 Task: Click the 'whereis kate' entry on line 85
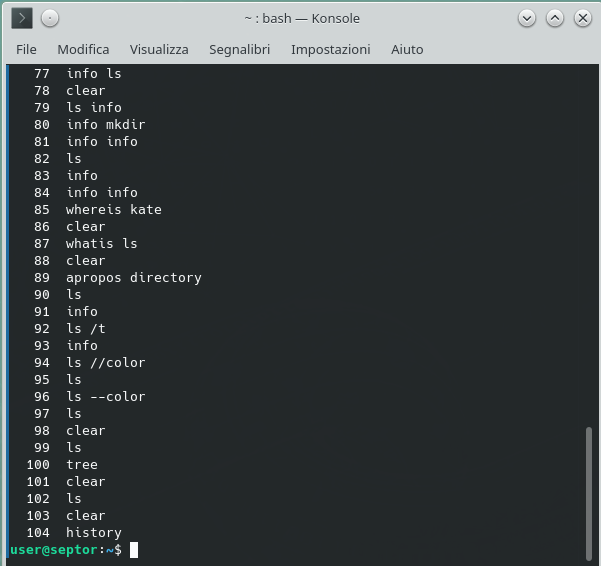coord(114,210)
